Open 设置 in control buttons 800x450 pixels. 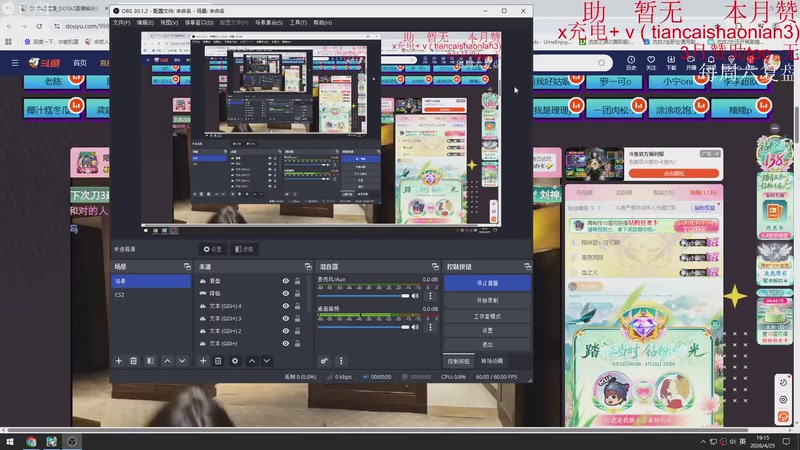(x=487, y=331)
